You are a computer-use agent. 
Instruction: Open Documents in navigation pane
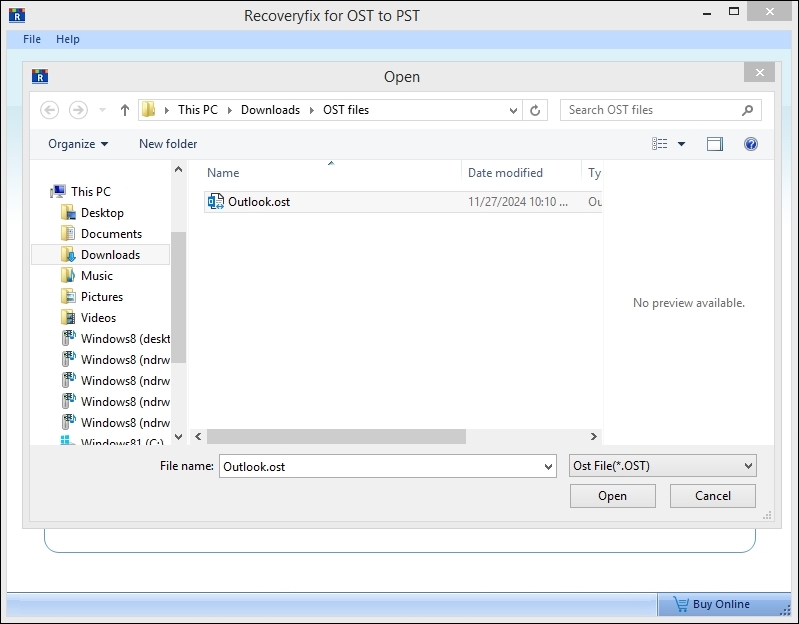(x=112, y=234)
